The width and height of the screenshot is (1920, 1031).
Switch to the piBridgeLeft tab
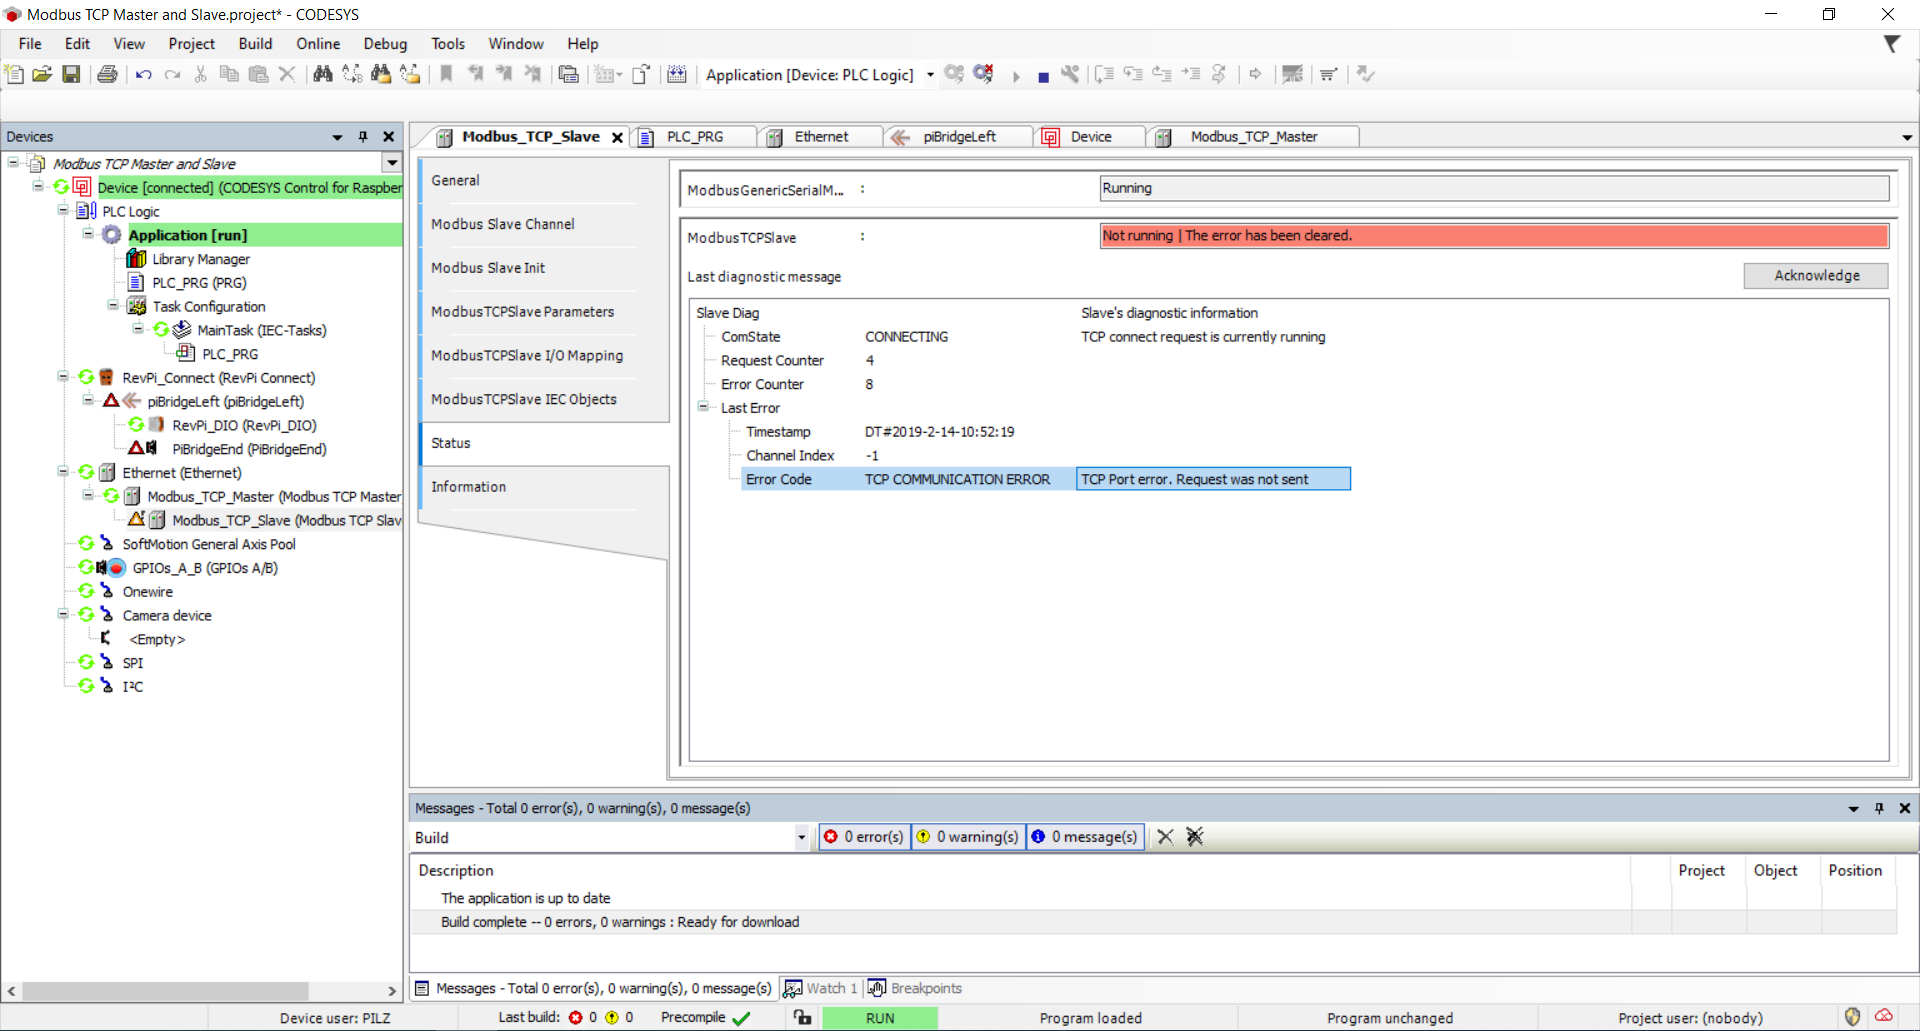tap(959, 137)
